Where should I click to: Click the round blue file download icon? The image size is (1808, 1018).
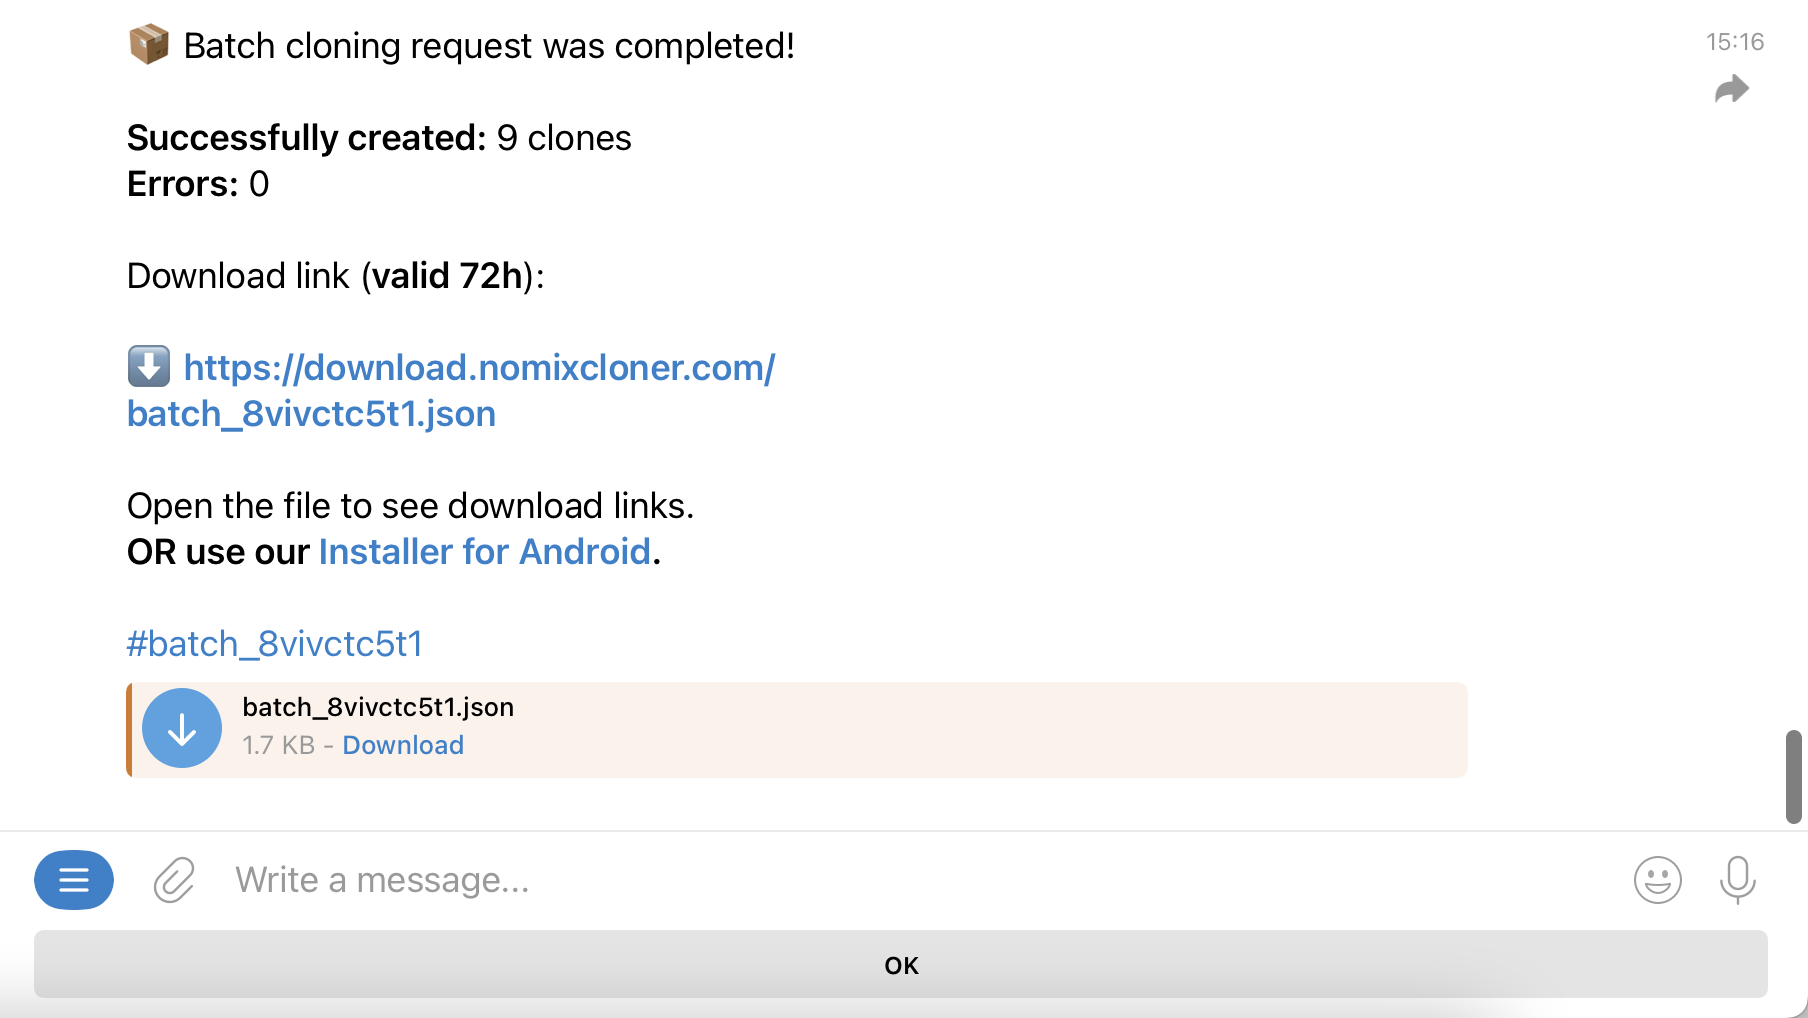[x=182, y=728]
